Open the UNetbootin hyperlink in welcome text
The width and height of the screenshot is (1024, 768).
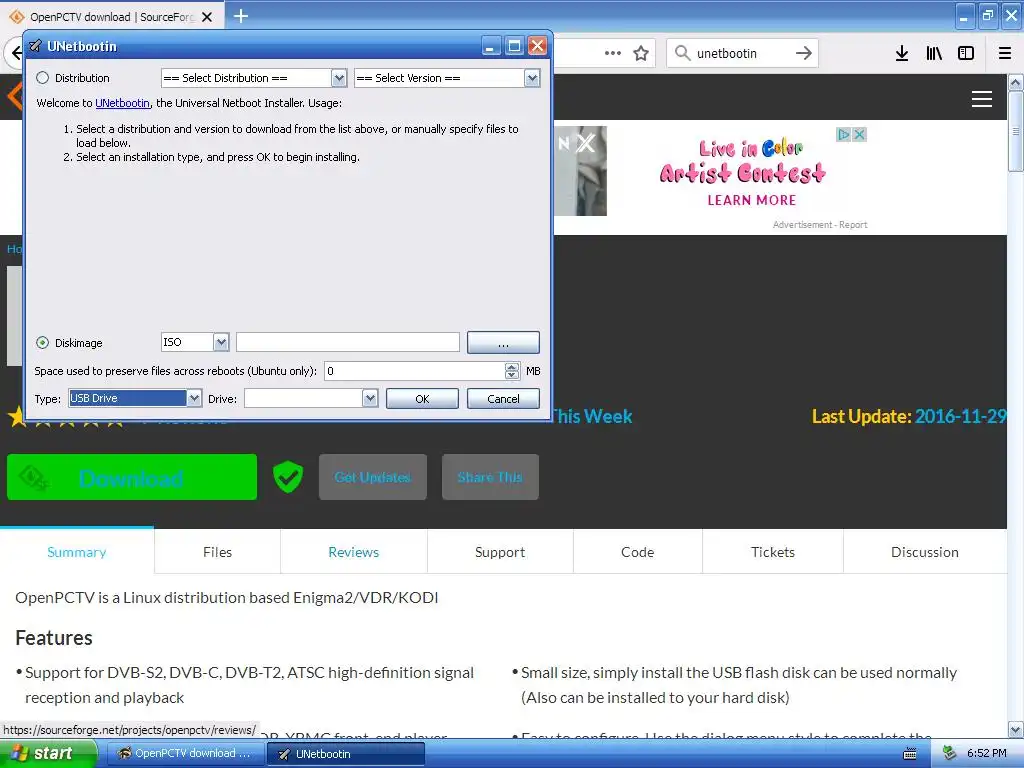point(123,103)
